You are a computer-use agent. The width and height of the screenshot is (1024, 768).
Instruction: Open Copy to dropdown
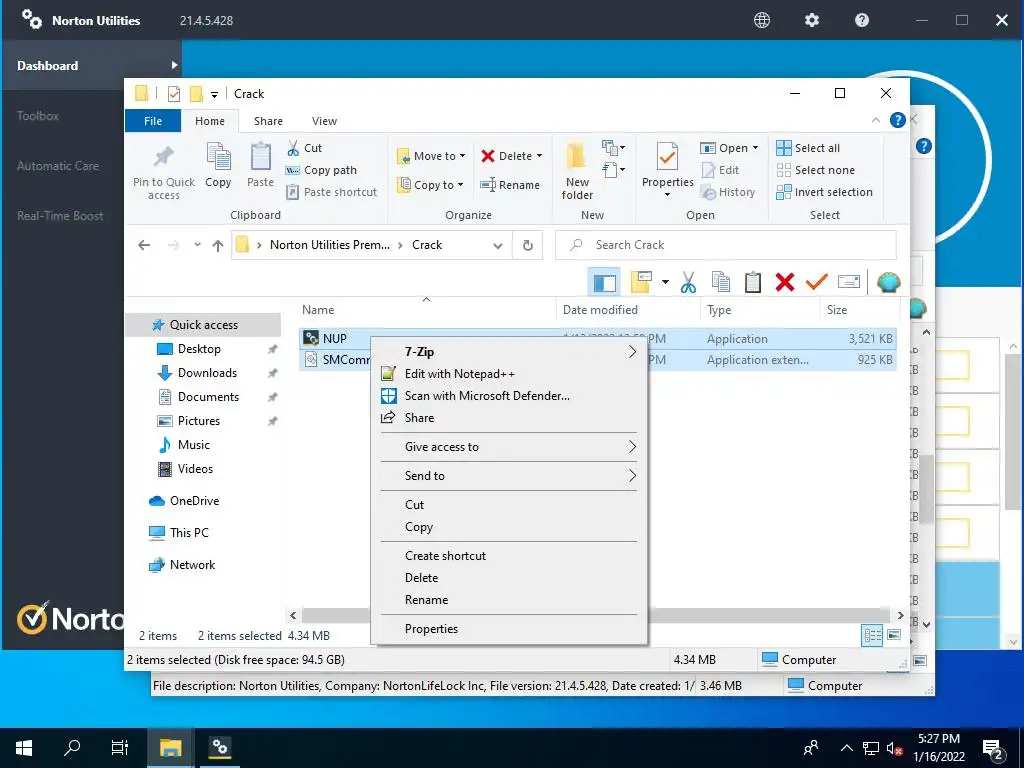coord(432,185)
